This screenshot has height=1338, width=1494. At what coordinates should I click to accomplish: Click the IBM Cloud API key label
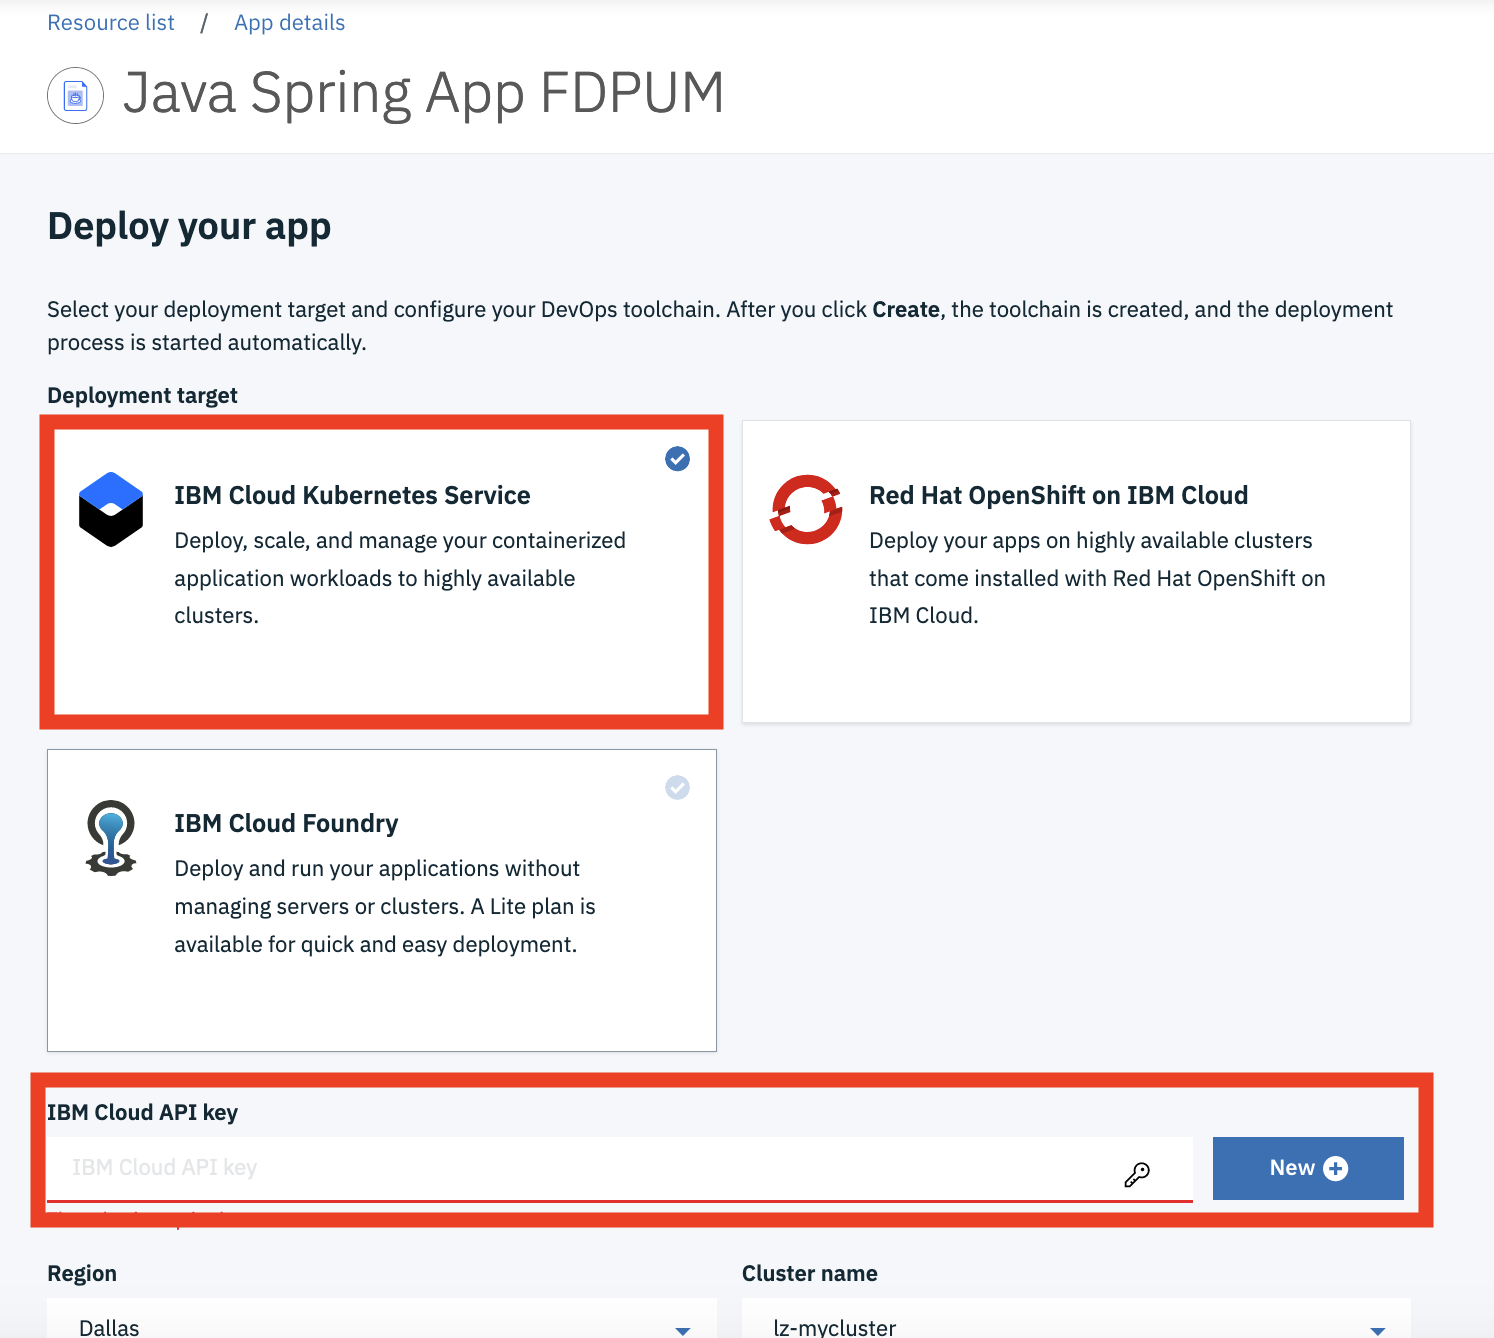point(142,1112)
